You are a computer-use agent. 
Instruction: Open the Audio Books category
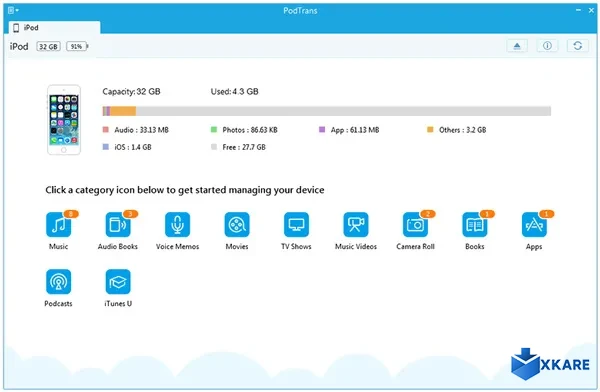tap(118, 225)
